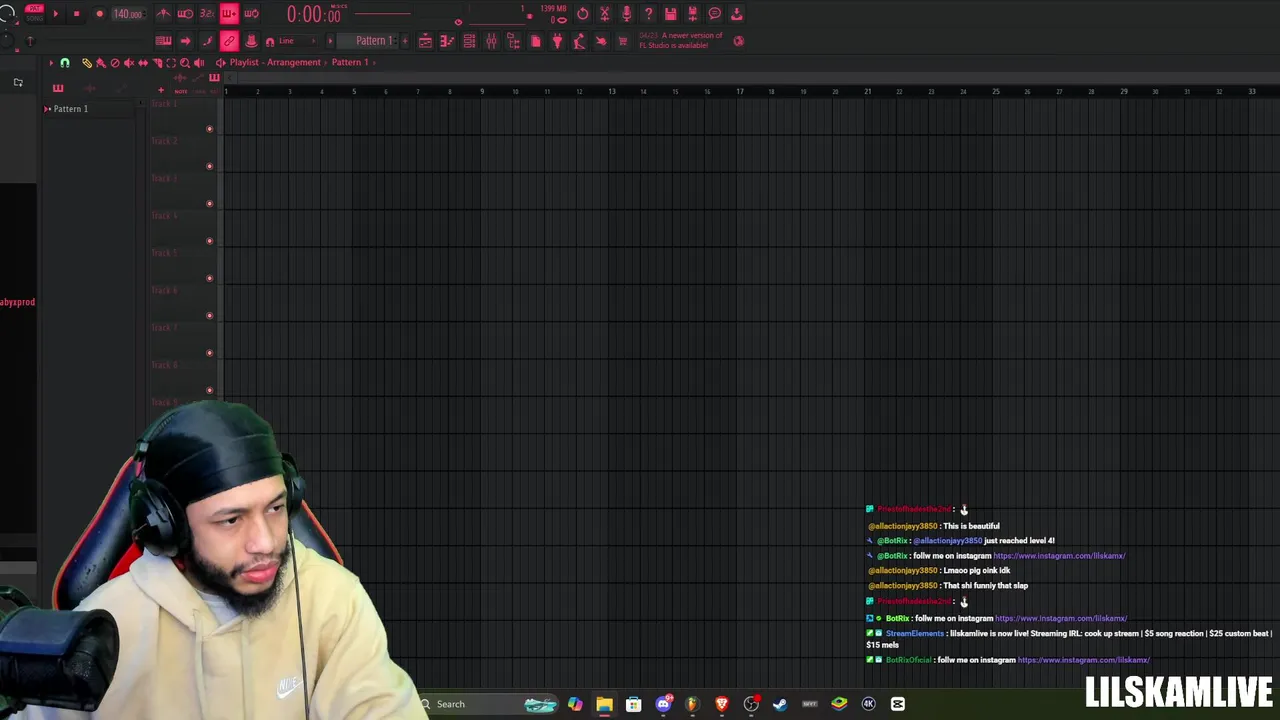Click Playlist - Arrangement breadcrumb

click(275, 62)
